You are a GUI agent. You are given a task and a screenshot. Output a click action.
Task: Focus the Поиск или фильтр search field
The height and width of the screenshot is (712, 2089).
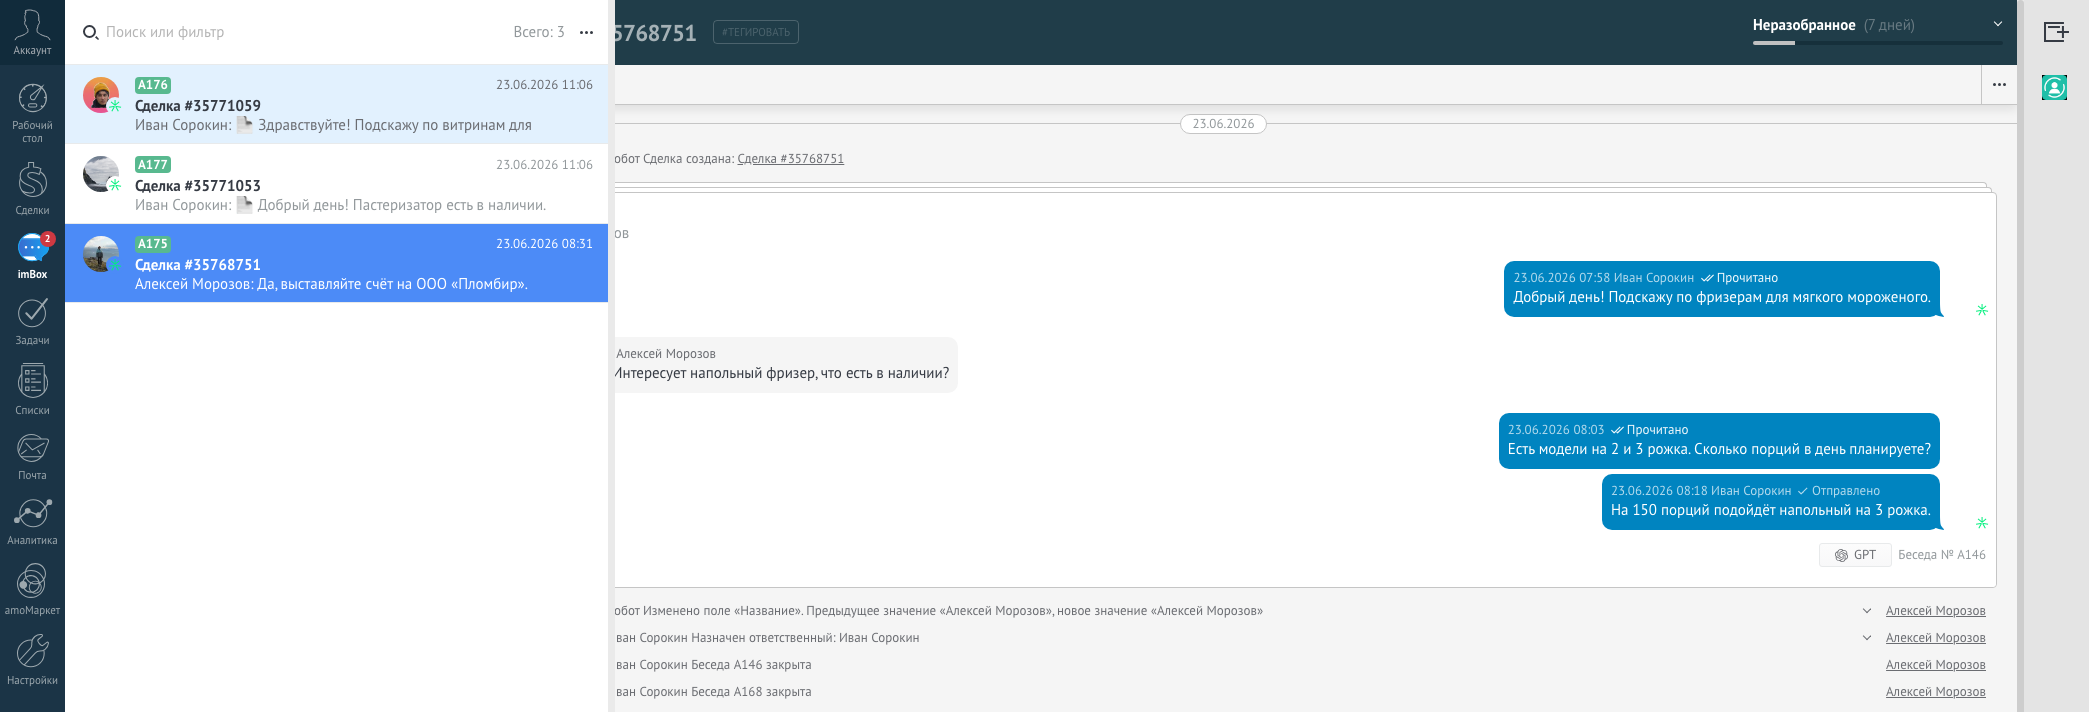pos(300,32)
